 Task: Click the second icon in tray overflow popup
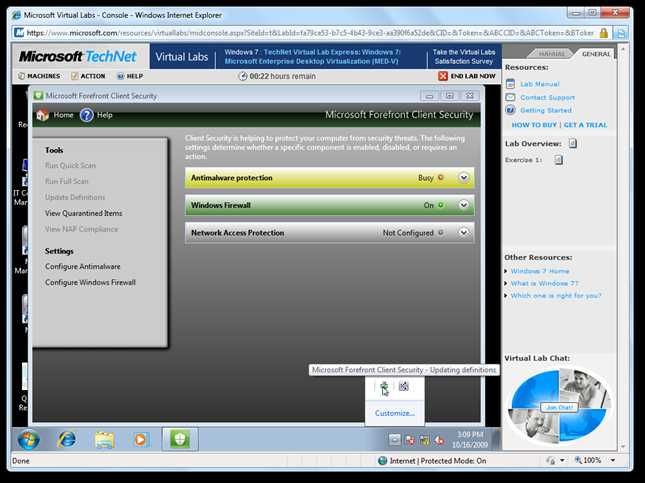tap(404, 386)
